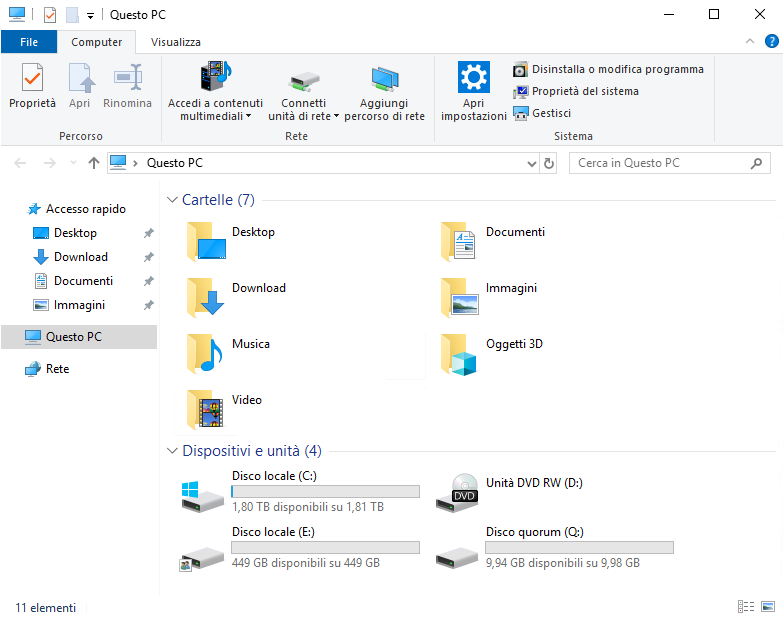This screenshot has height=619, width=784.
Task: Select Accesso rapido in navigation pane
Action: tap(76, 209)
